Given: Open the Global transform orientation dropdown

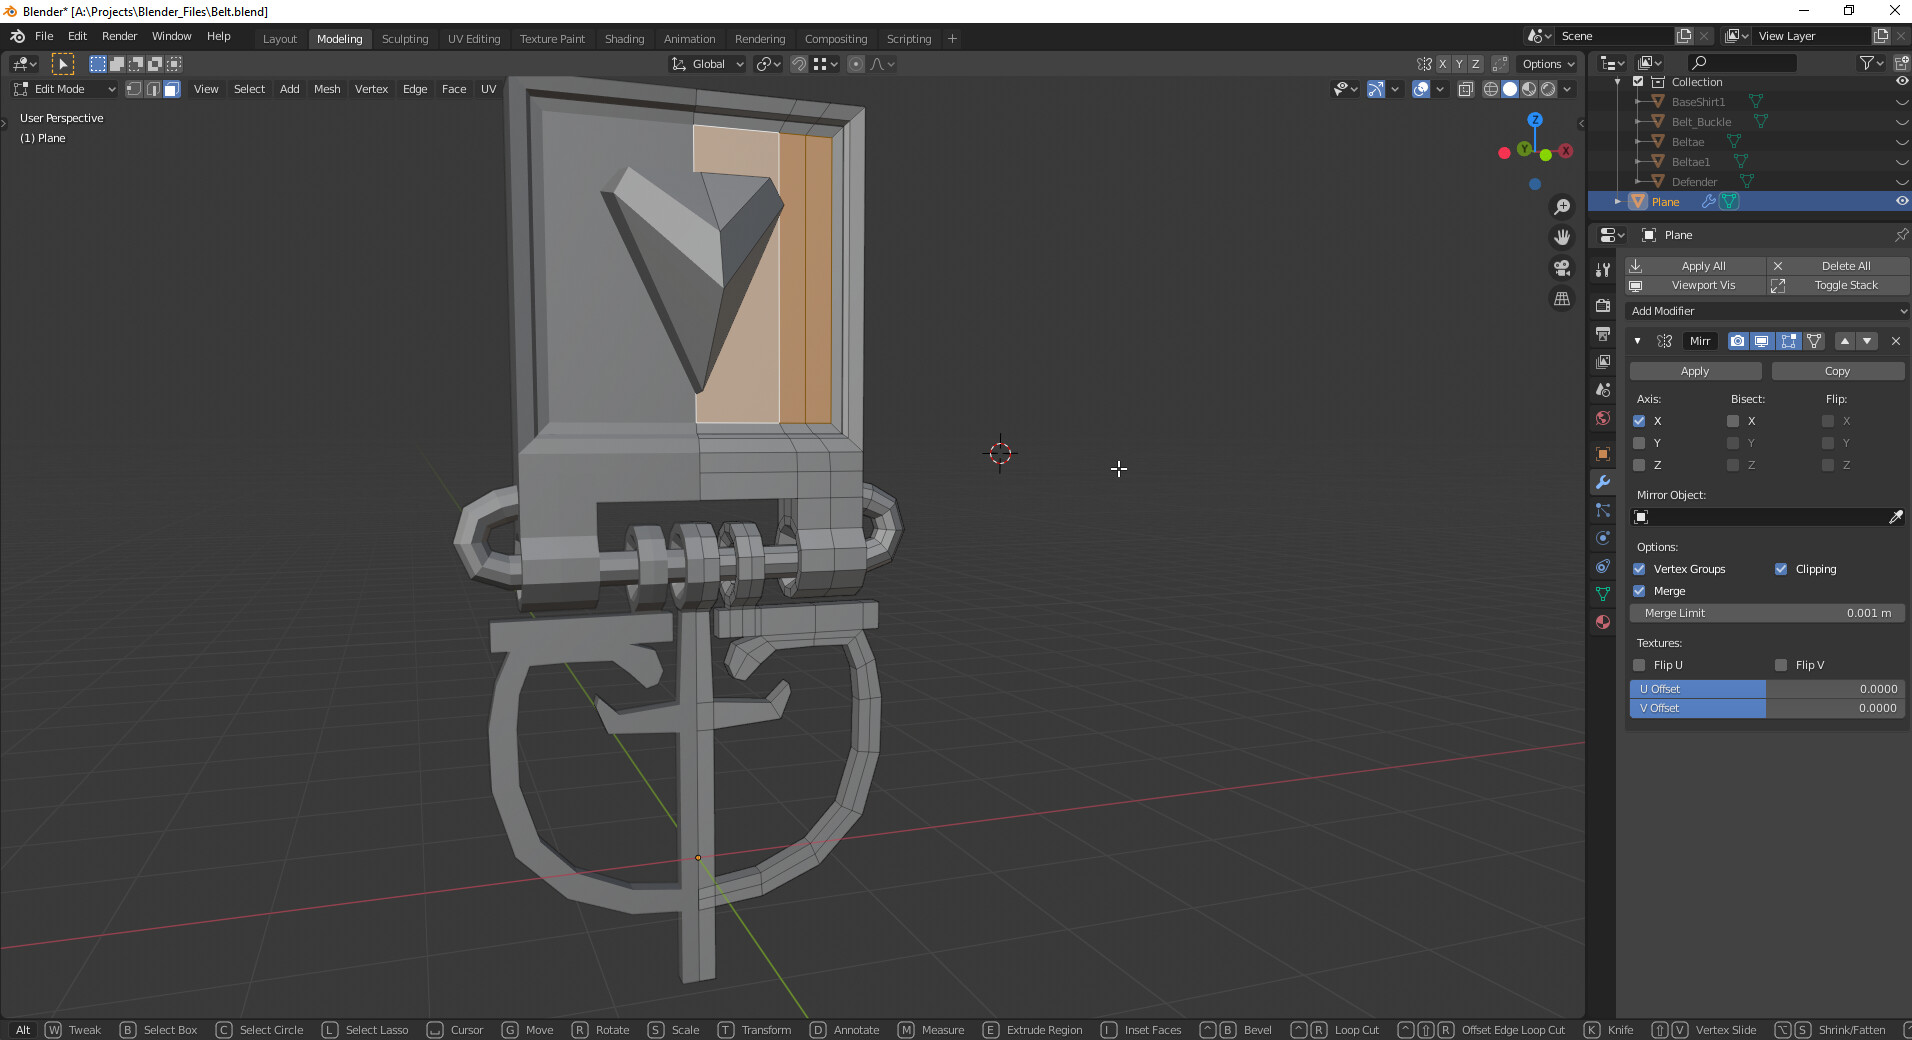Looking at the screenshot, I should click(708, 64).
